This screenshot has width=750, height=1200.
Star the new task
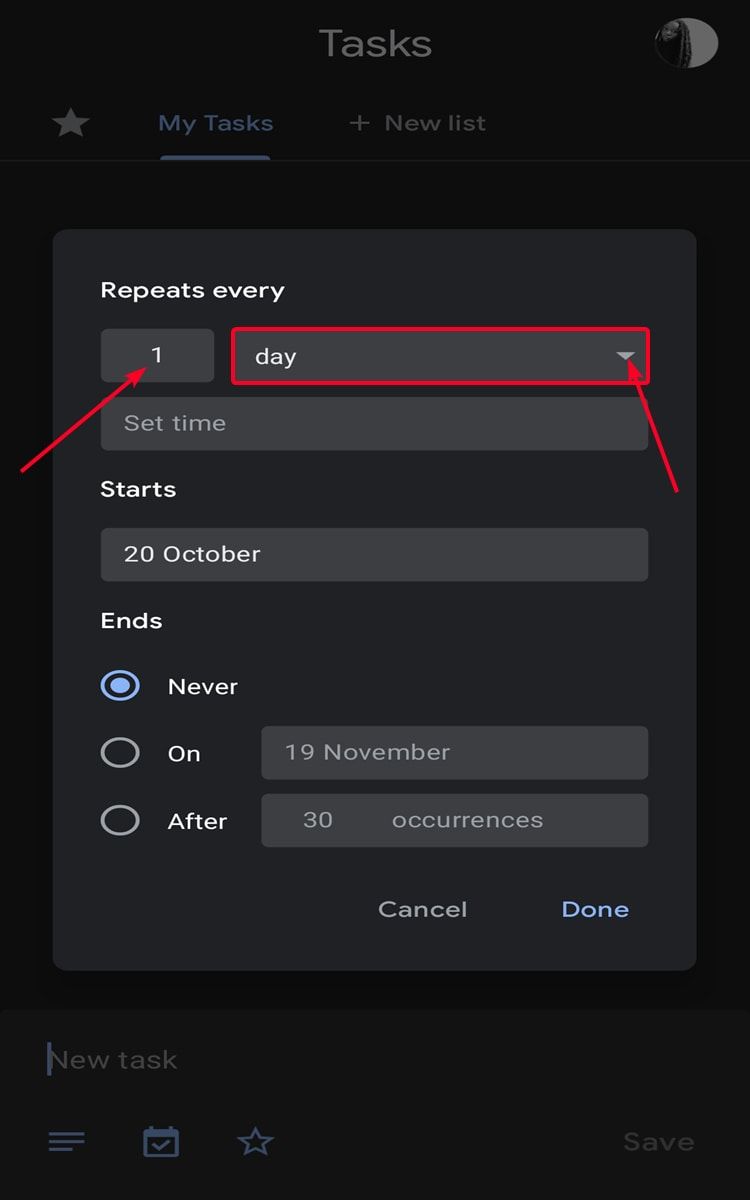coord(255,1140)
